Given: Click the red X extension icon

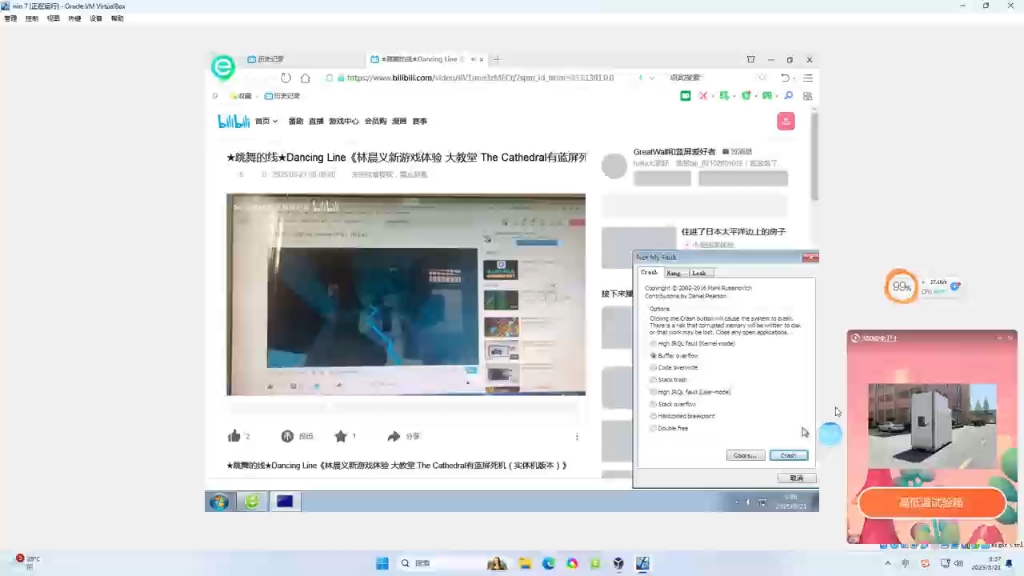Looking at the screenshot, I should click(x=703, y=96).
